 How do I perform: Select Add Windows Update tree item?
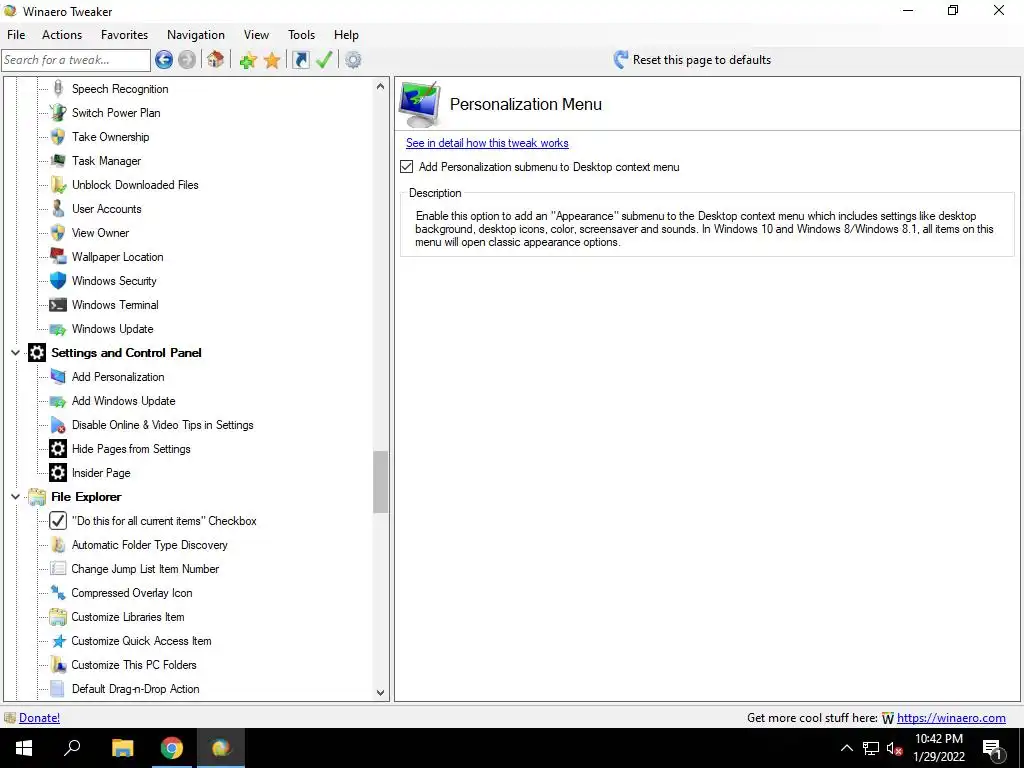[x=123, y=401]
